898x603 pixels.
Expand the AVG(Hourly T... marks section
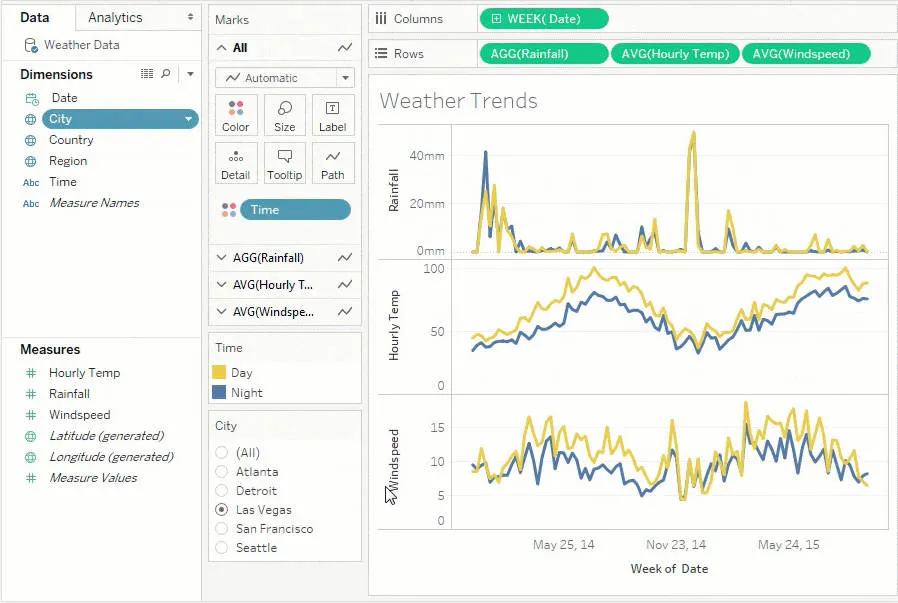click(222, 285)
